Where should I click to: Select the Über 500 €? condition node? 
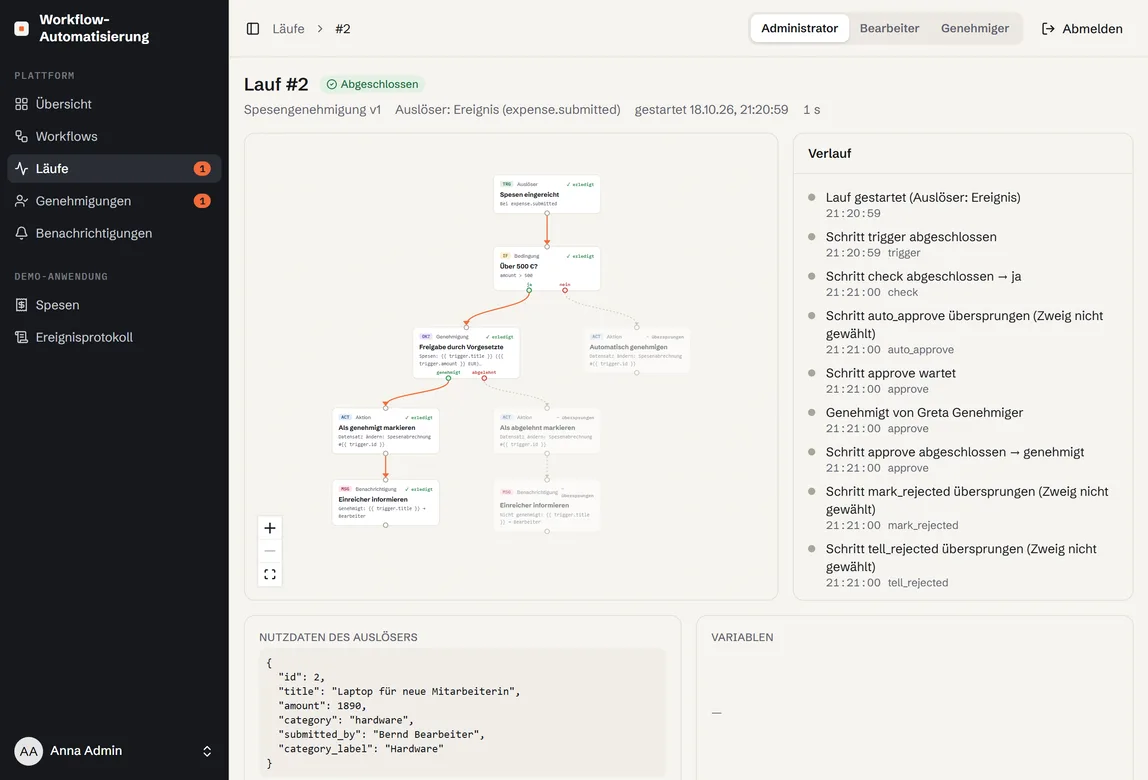[547, 268]
